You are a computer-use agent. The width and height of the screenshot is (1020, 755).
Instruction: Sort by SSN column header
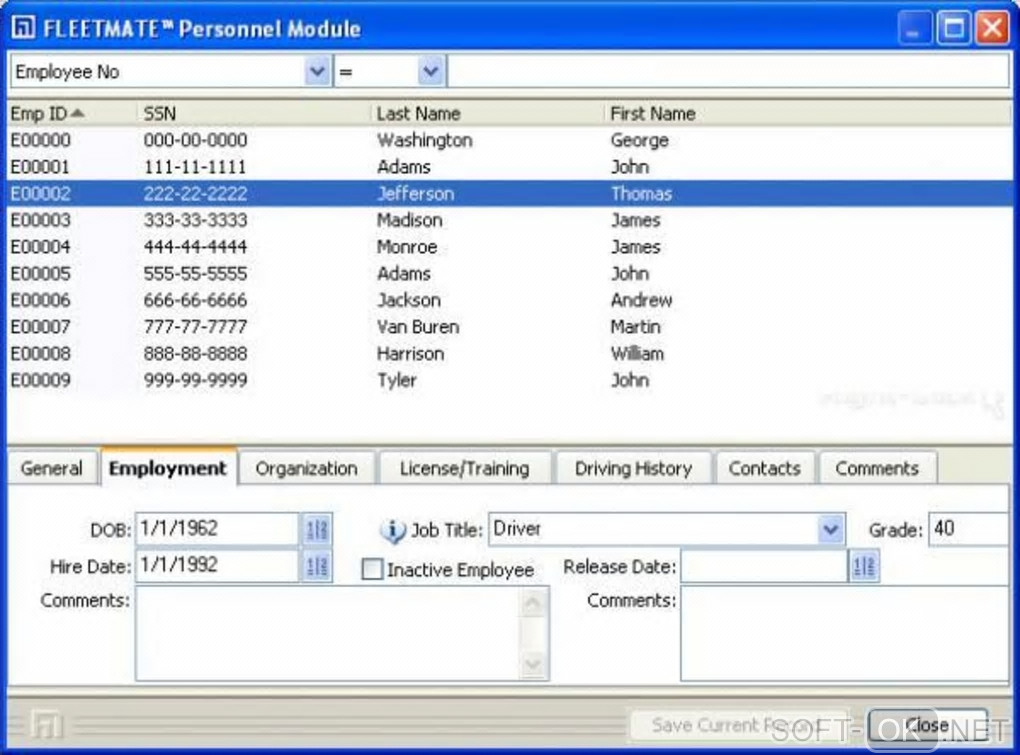tap(254, 113)
